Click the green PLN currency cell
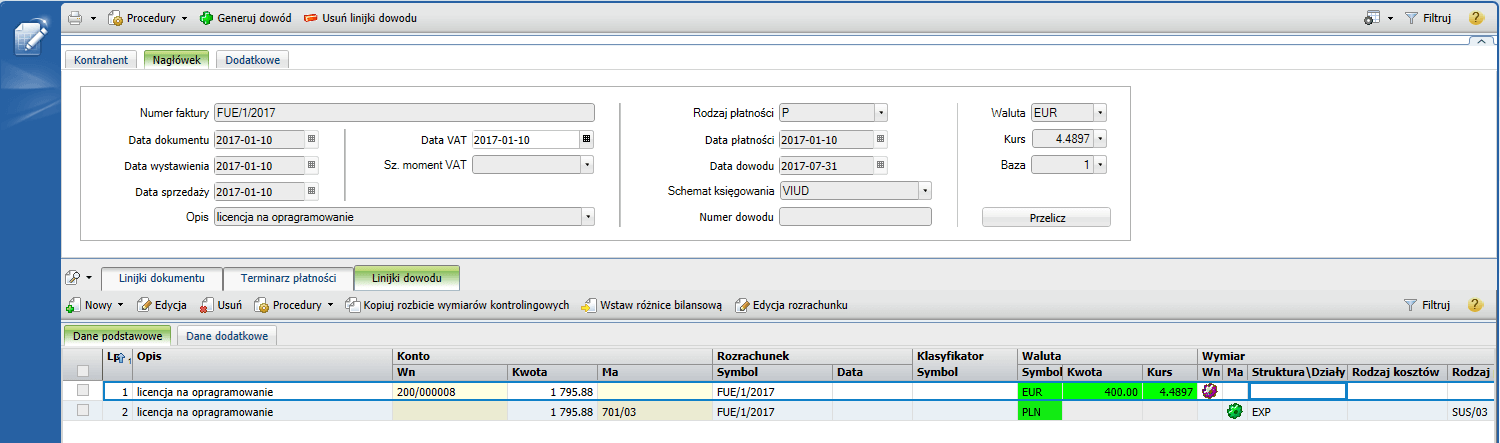1500x443 pixels. tap(1039, 410)
